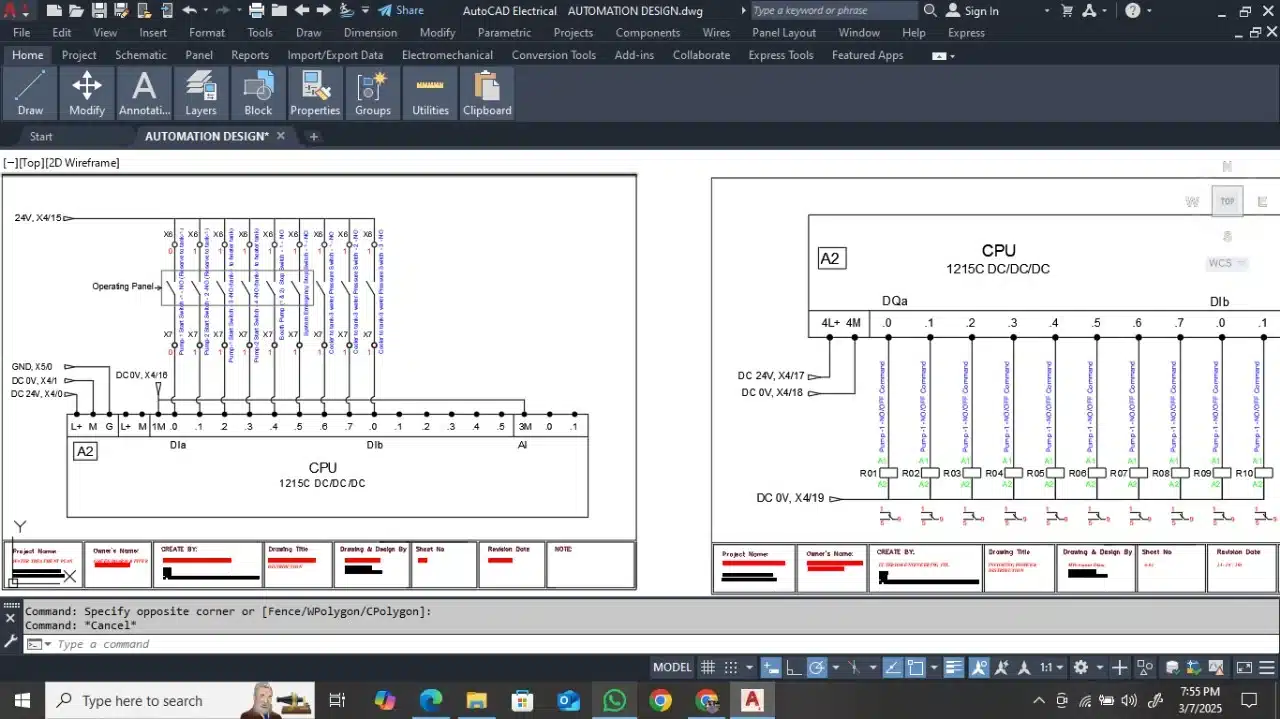Go to next project drawing arrow
Screen dimensions: 1280x719
[x=324, y=11]
